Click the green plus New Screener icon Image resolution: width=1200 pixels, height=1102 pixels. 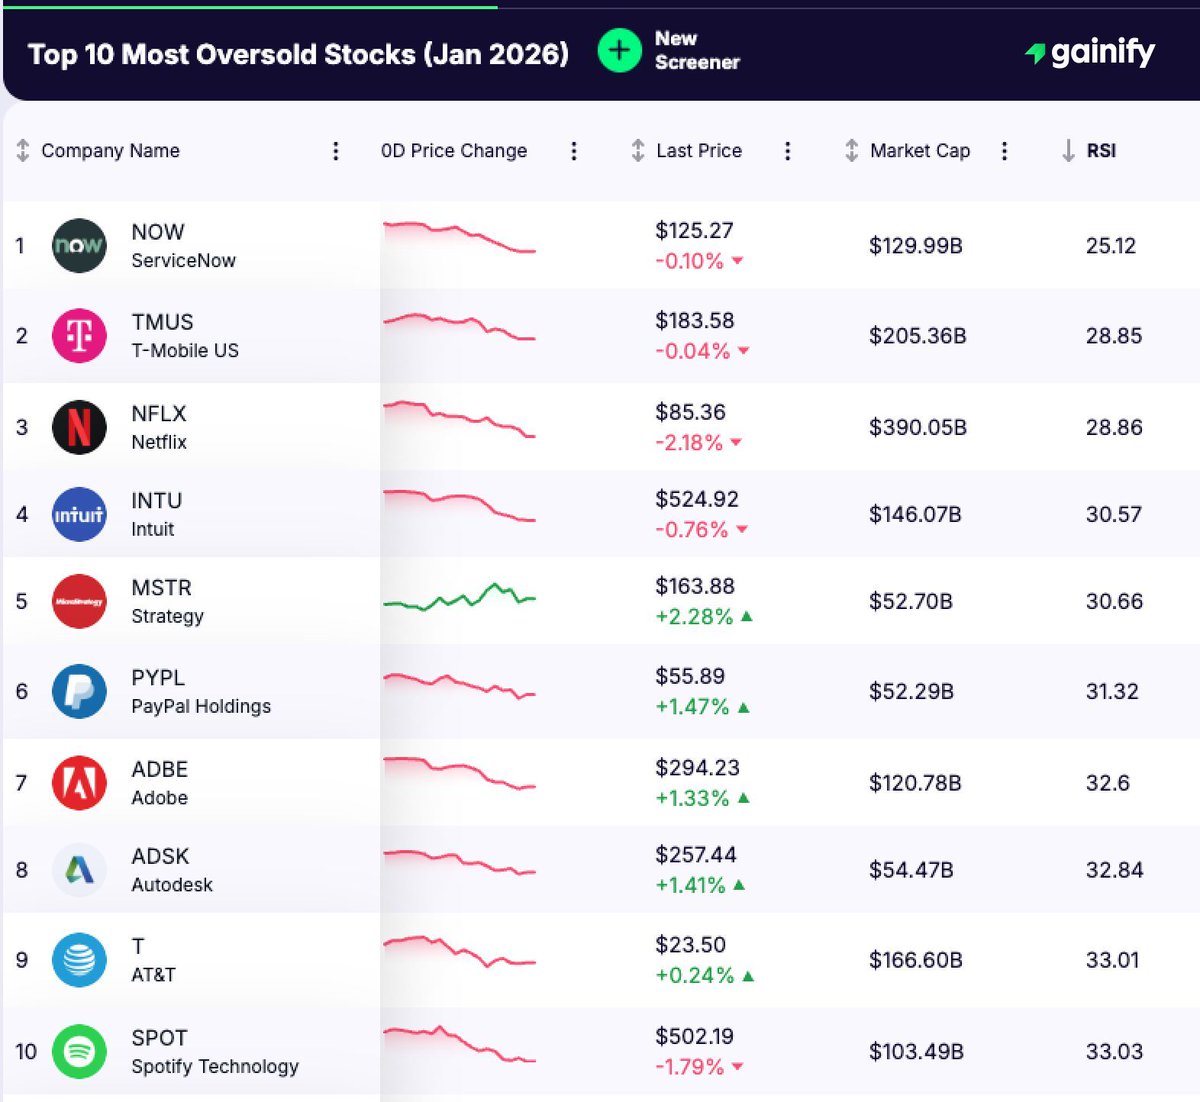pos(619,50)
